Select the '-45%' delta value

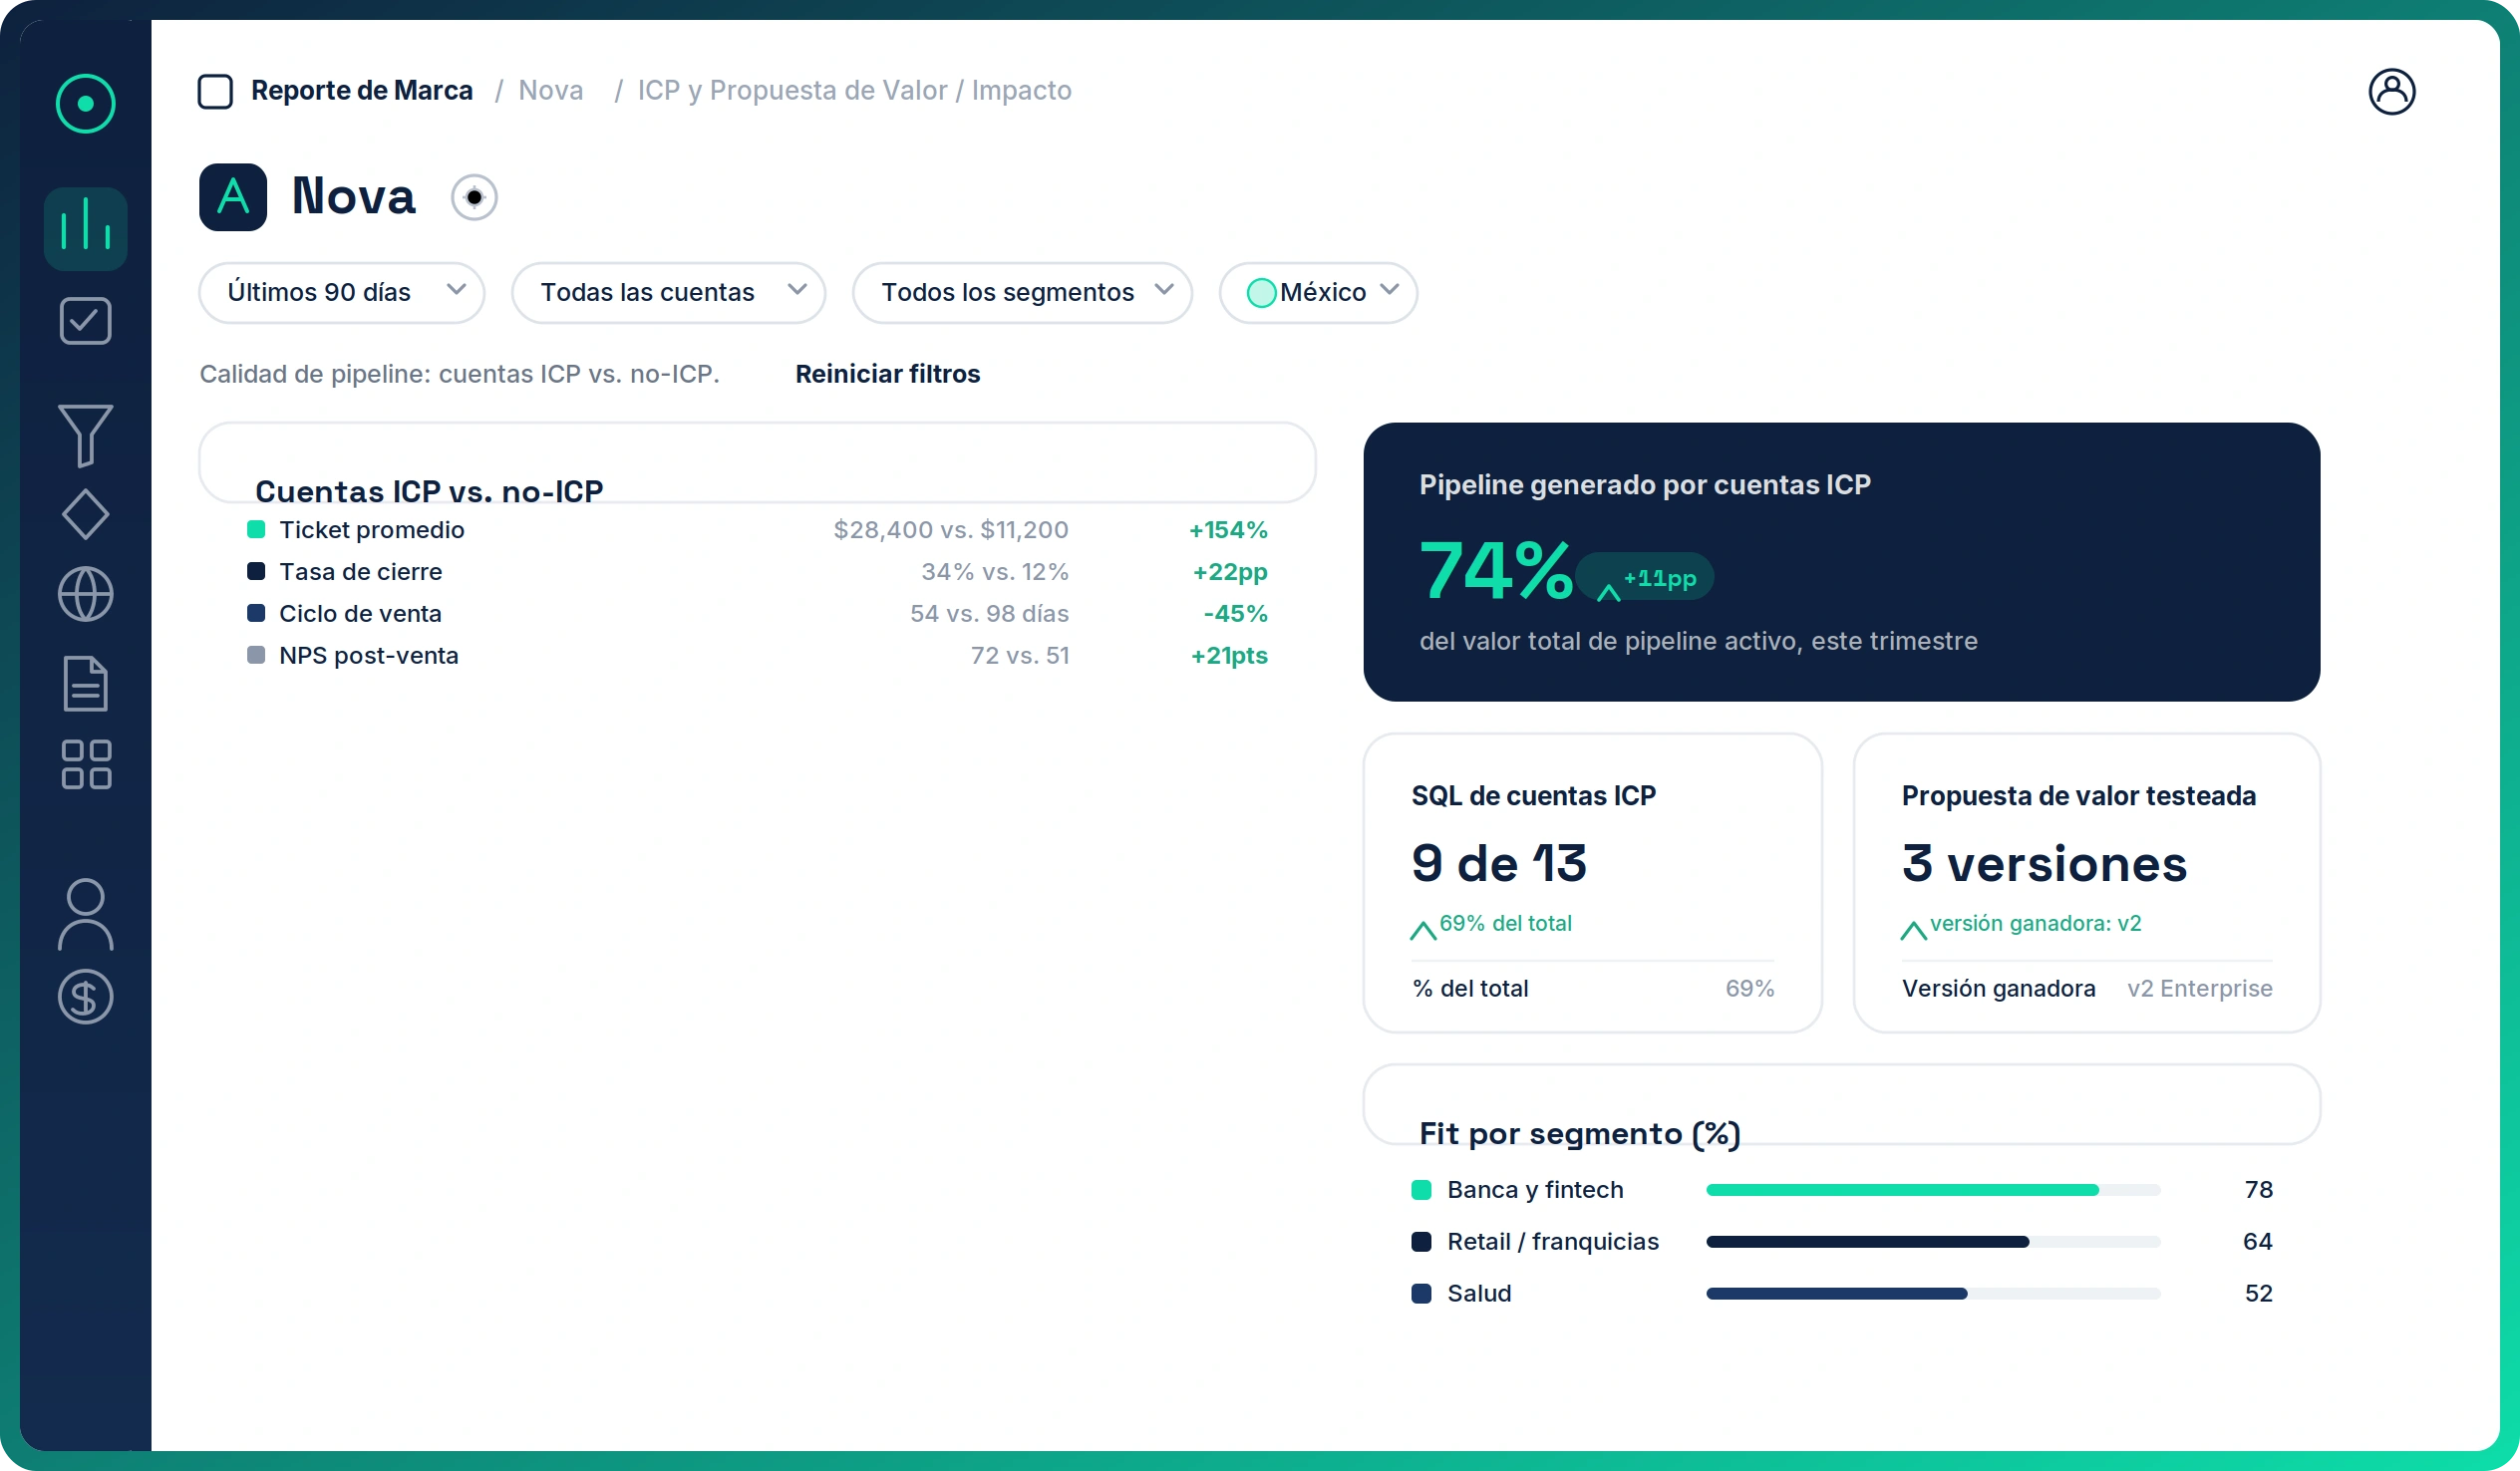click(1235, 613)
